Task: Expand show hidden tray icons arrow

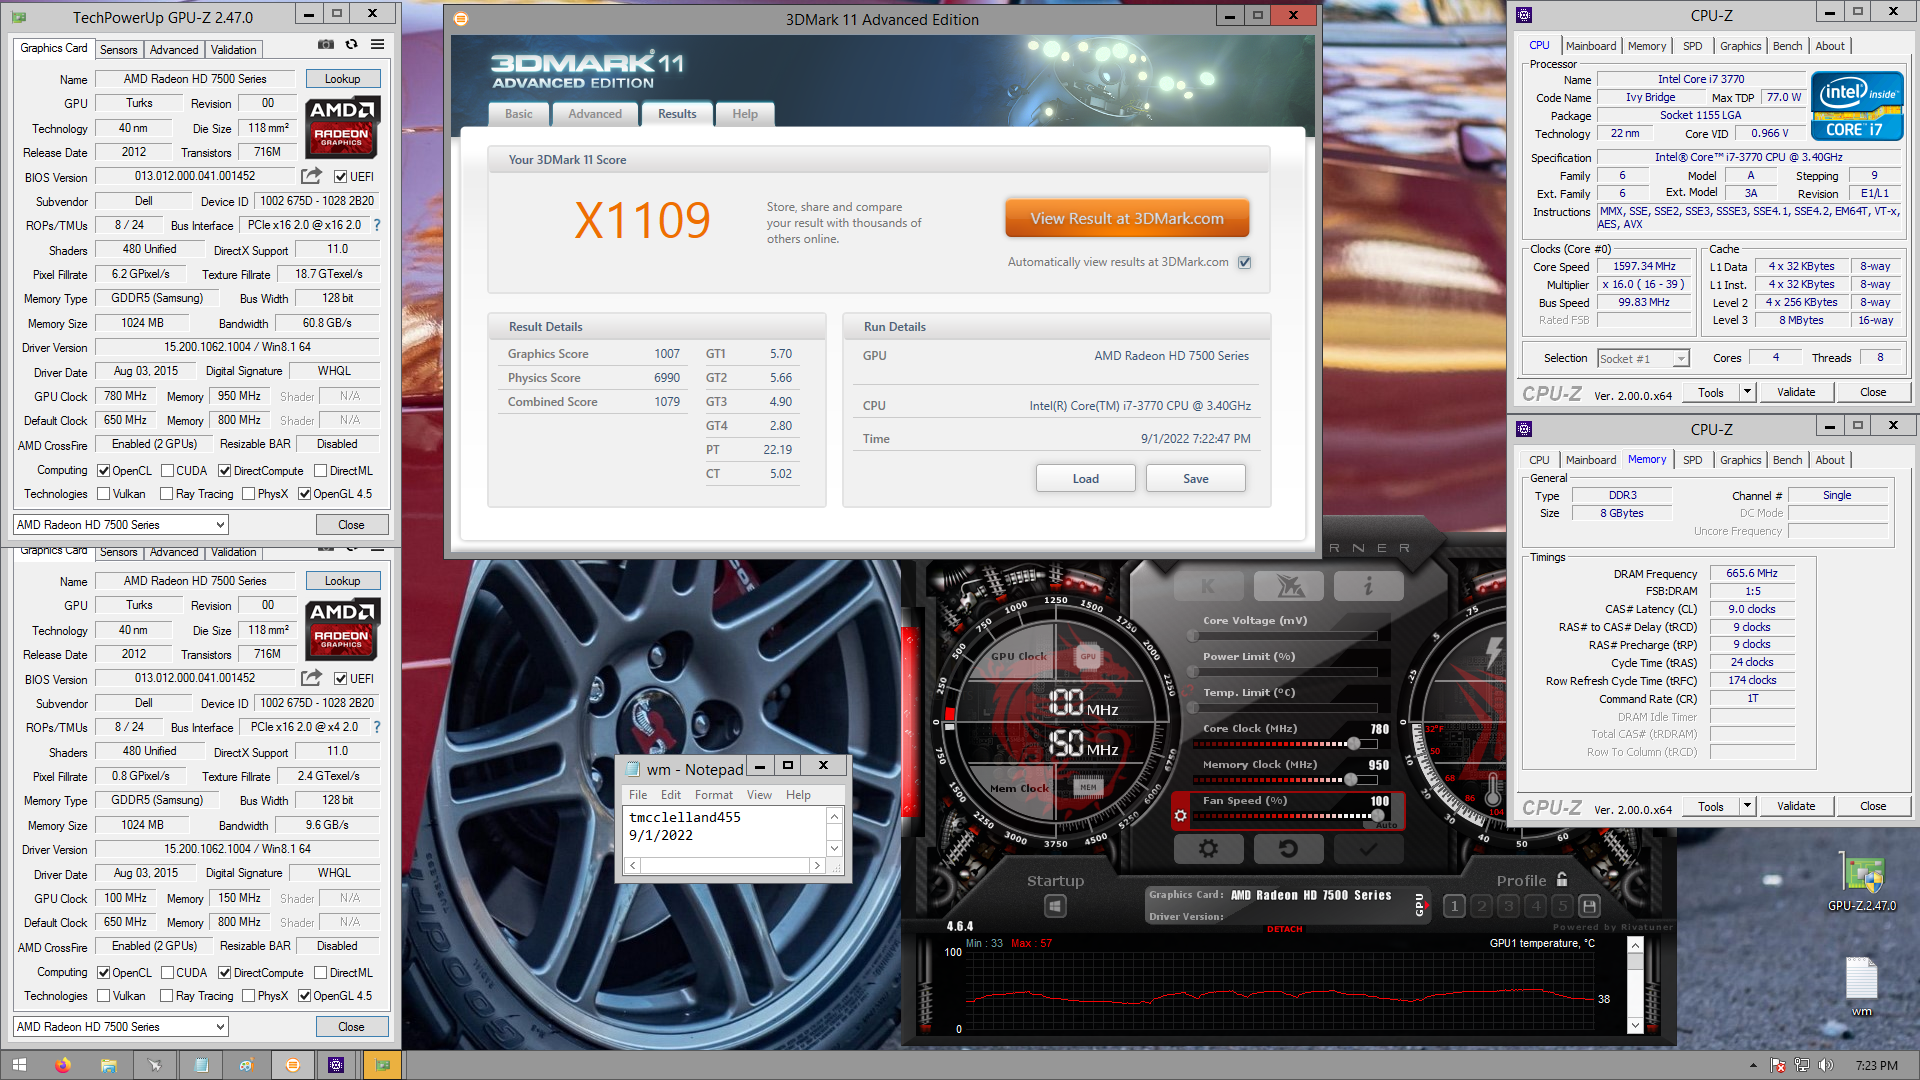Action: click(x=1753, y=1066)
